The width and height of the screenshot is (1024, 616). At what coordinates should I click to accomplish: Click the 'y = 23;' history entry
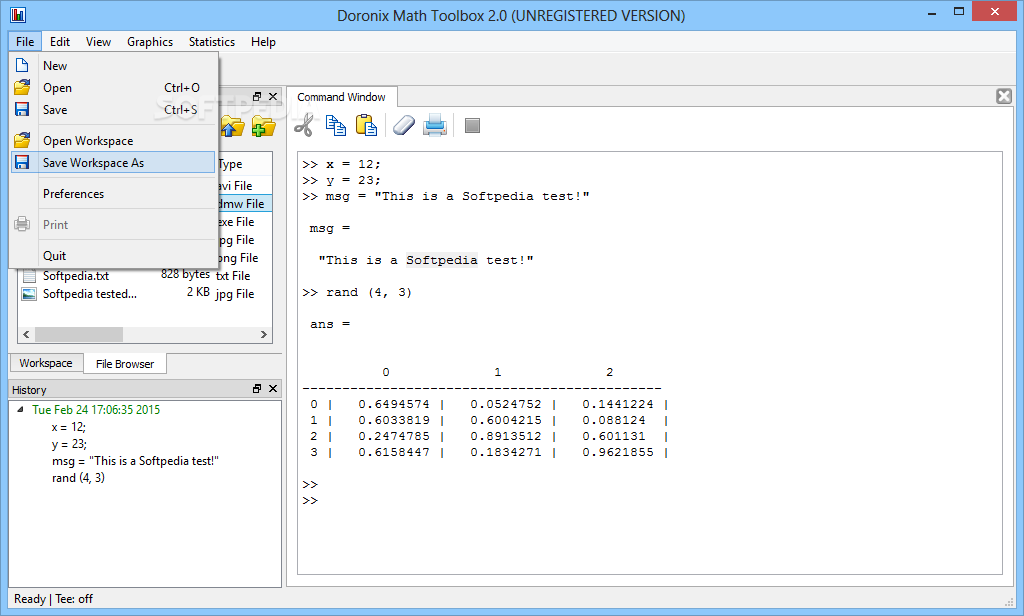[69, 444]
